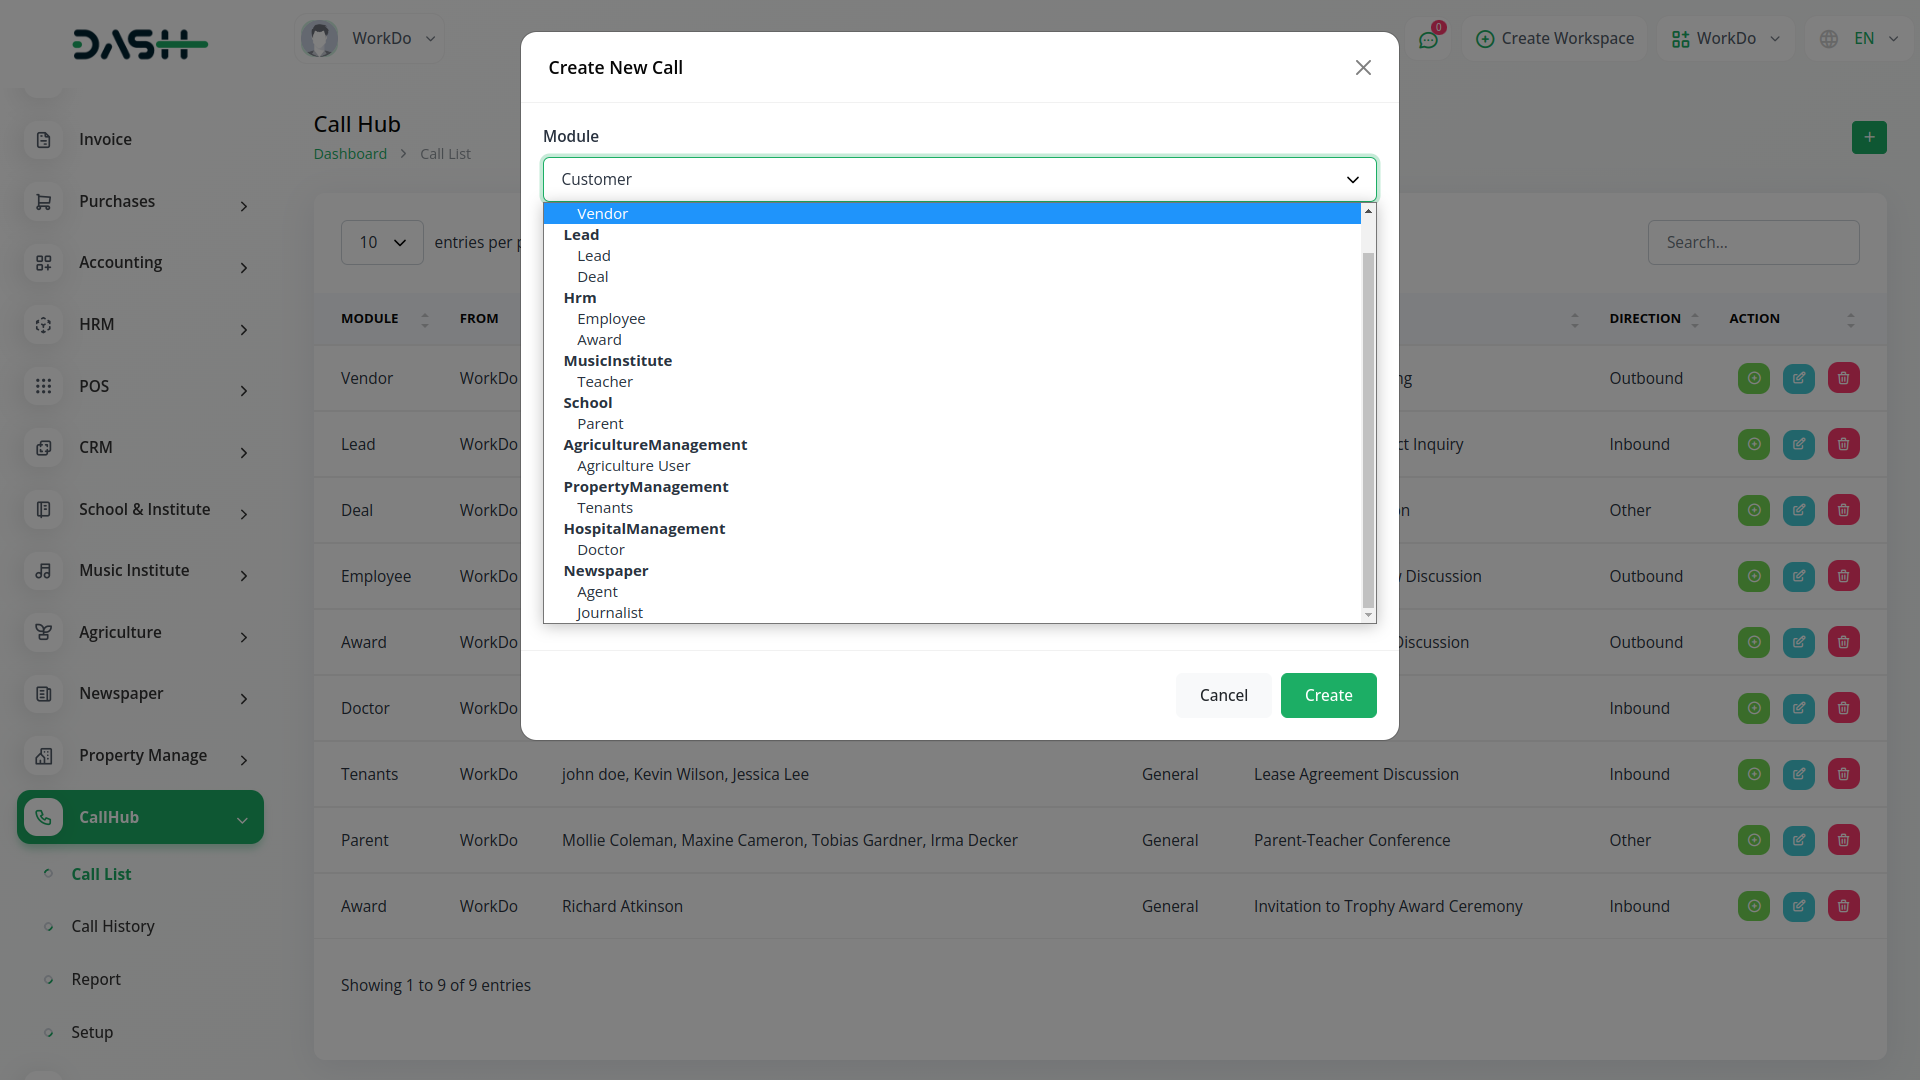The height and width of the screenshot is (1080, 1920).
Task: Open the Report submenu item
Action: click(x=96, y=980)
